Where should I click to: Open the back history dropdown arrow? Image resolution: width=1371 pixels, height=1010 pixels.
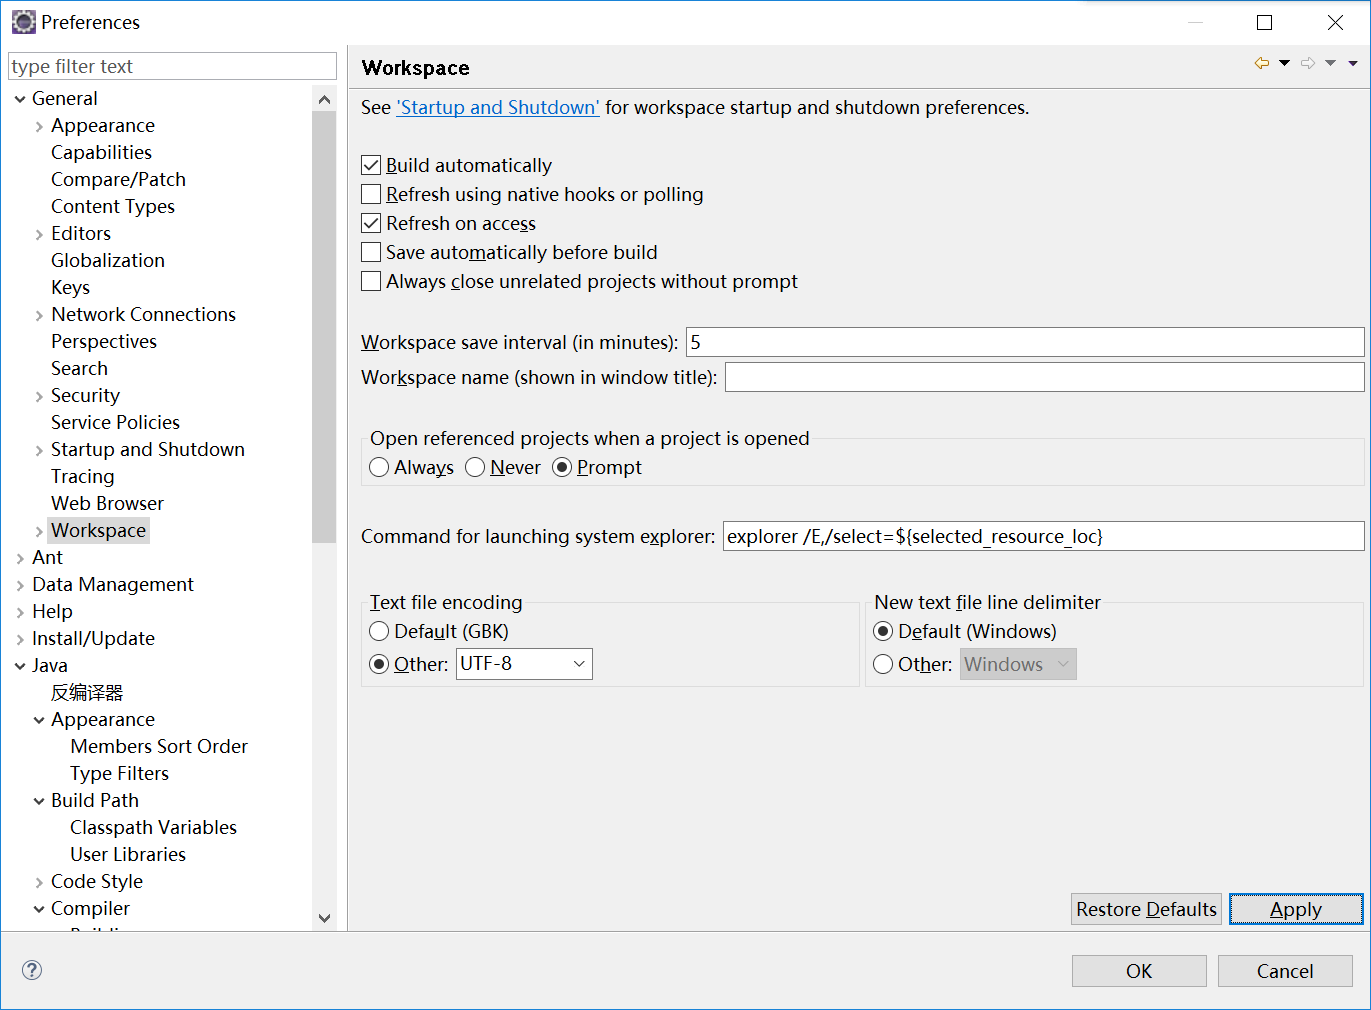1284,63
